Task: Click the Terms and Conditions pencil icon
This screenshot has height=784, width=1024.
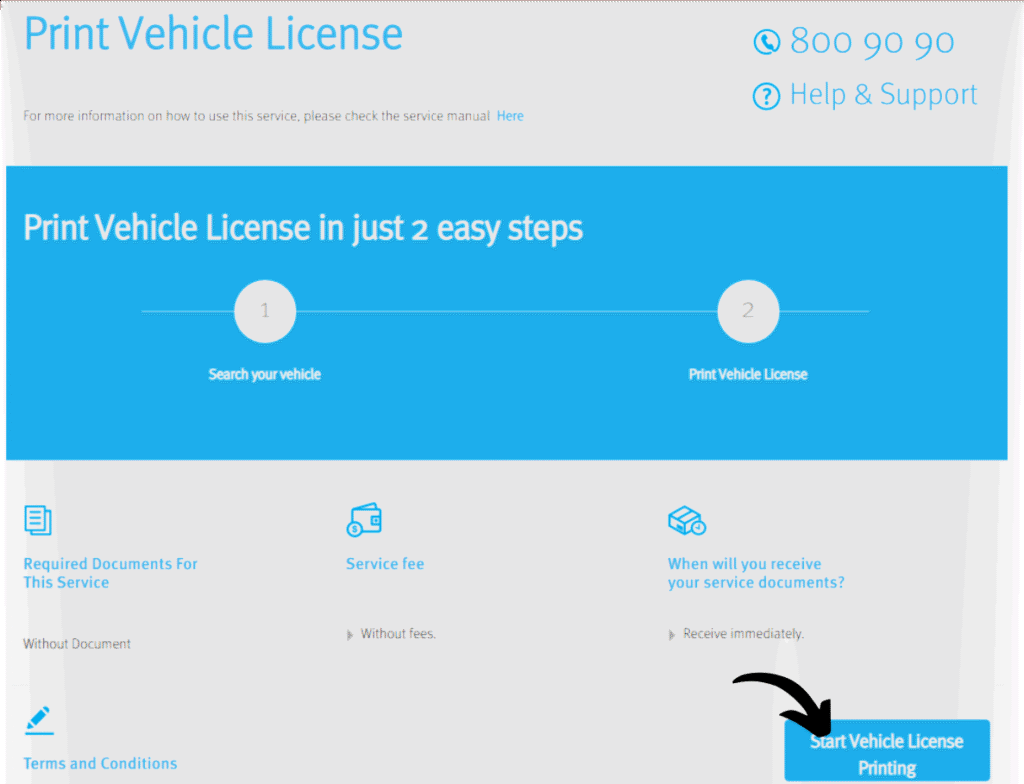Action: (39, 720)
